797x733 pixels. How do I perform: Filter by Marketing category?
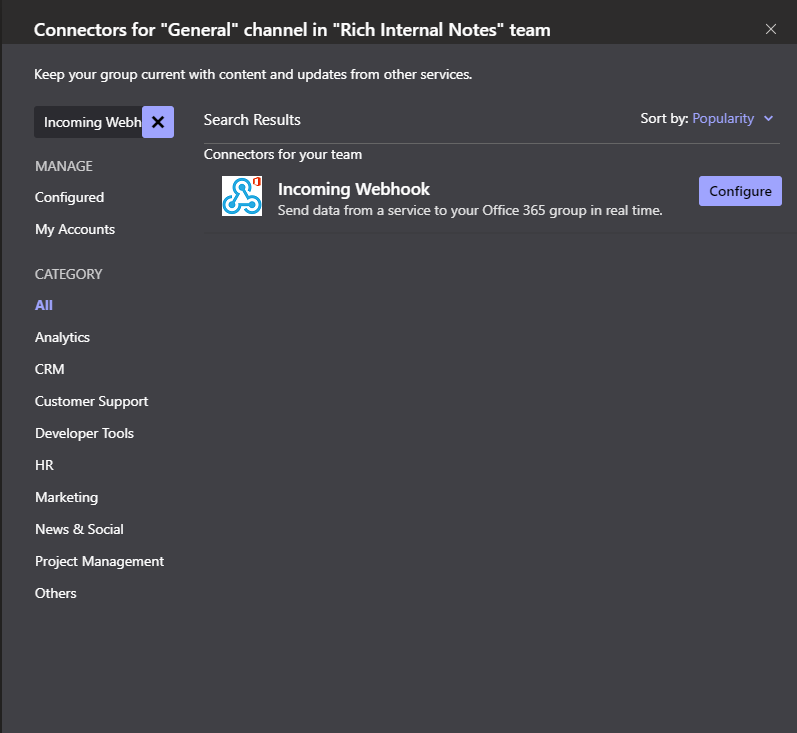(x=67, y=497)
